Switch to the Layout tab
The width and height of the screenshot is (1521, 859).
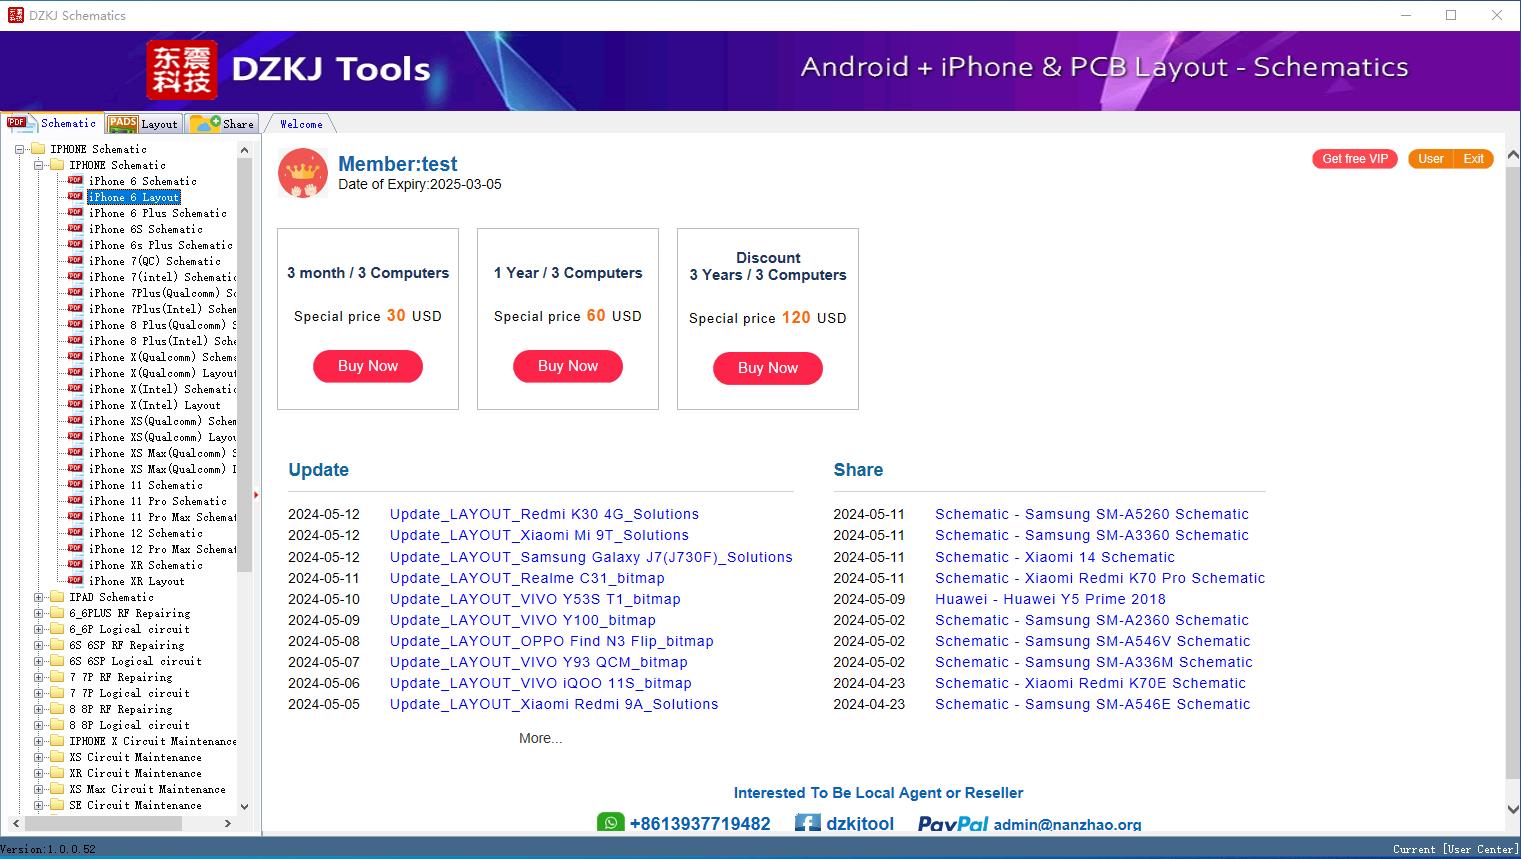pos(144,124)
